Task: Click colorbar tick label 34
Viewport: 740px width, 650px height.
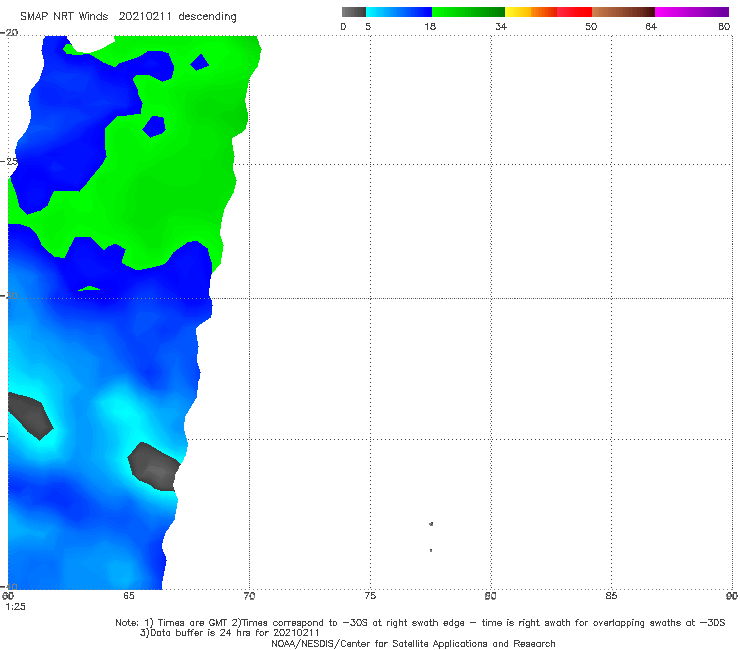Action: coord(501,26)
